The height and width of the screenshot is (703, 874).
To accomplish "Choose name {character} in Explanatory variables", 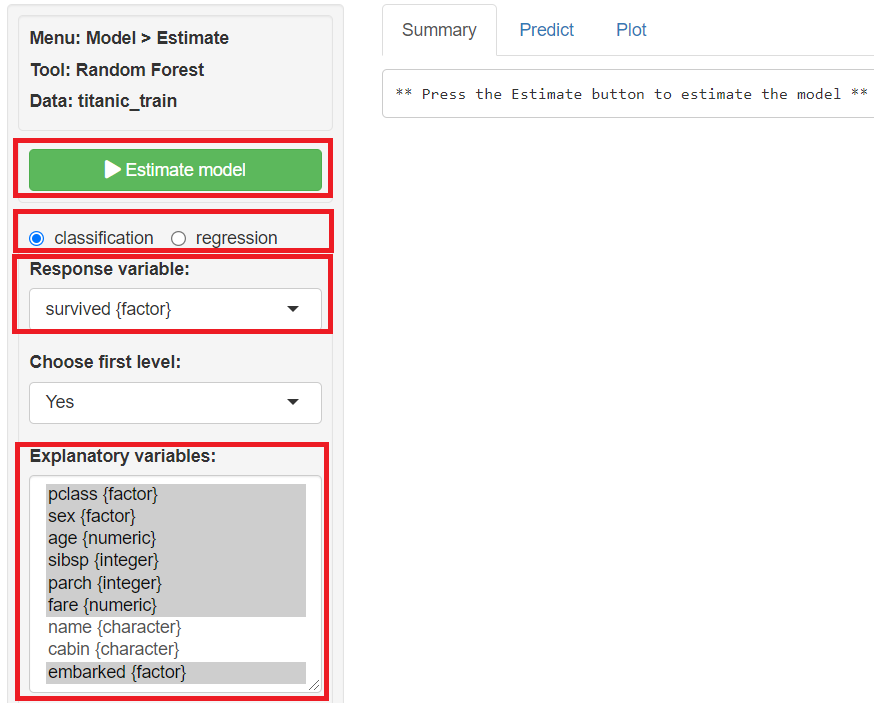I will (114, 627).
